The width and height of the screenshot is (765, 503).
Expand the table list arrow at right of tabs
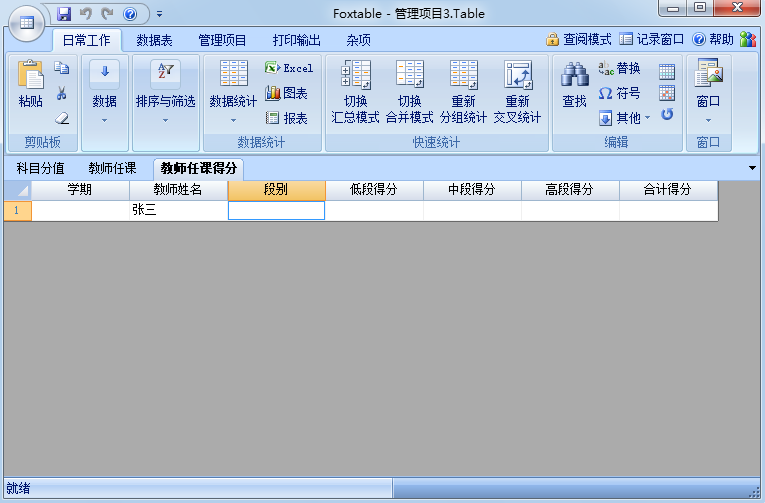(x=752, y=168)
